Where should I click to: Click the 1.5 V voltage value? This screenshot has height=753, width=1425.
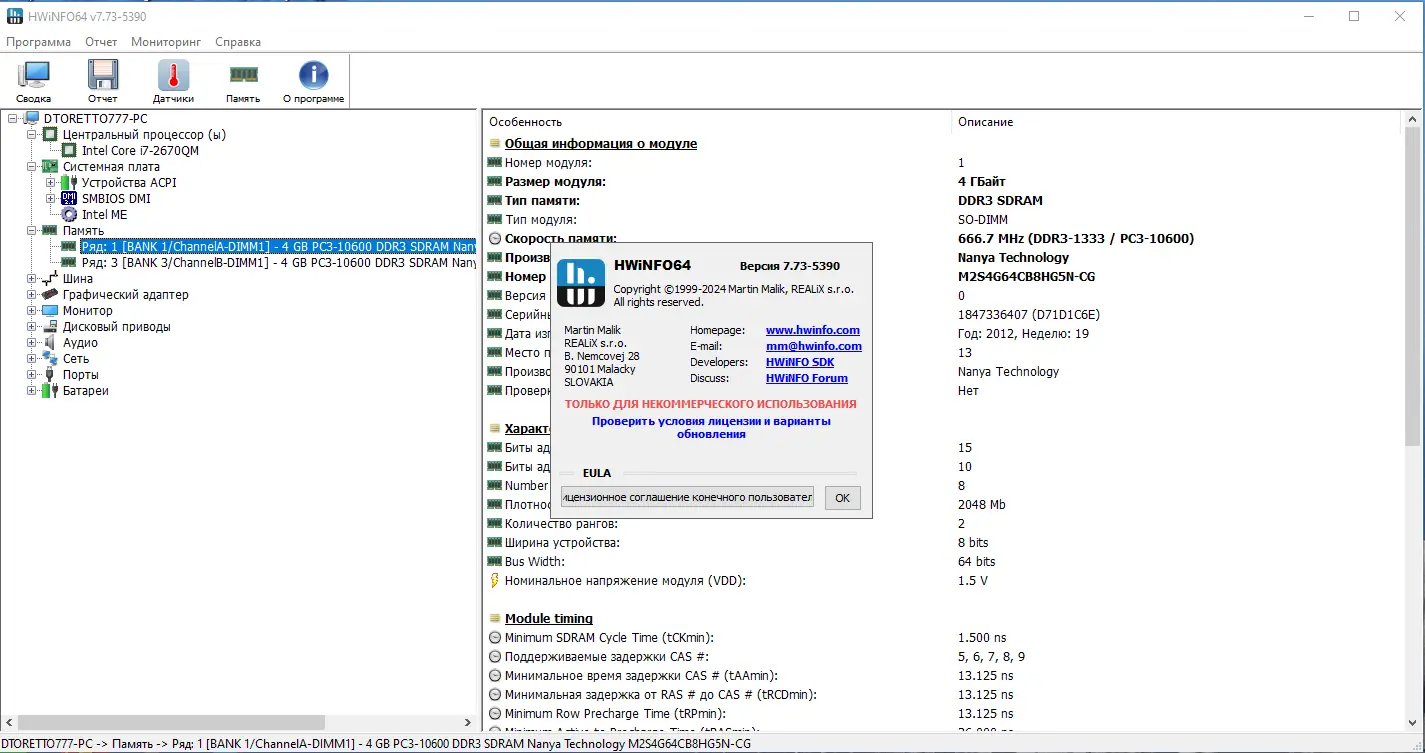pyautogui.click(x=973, y=580)
